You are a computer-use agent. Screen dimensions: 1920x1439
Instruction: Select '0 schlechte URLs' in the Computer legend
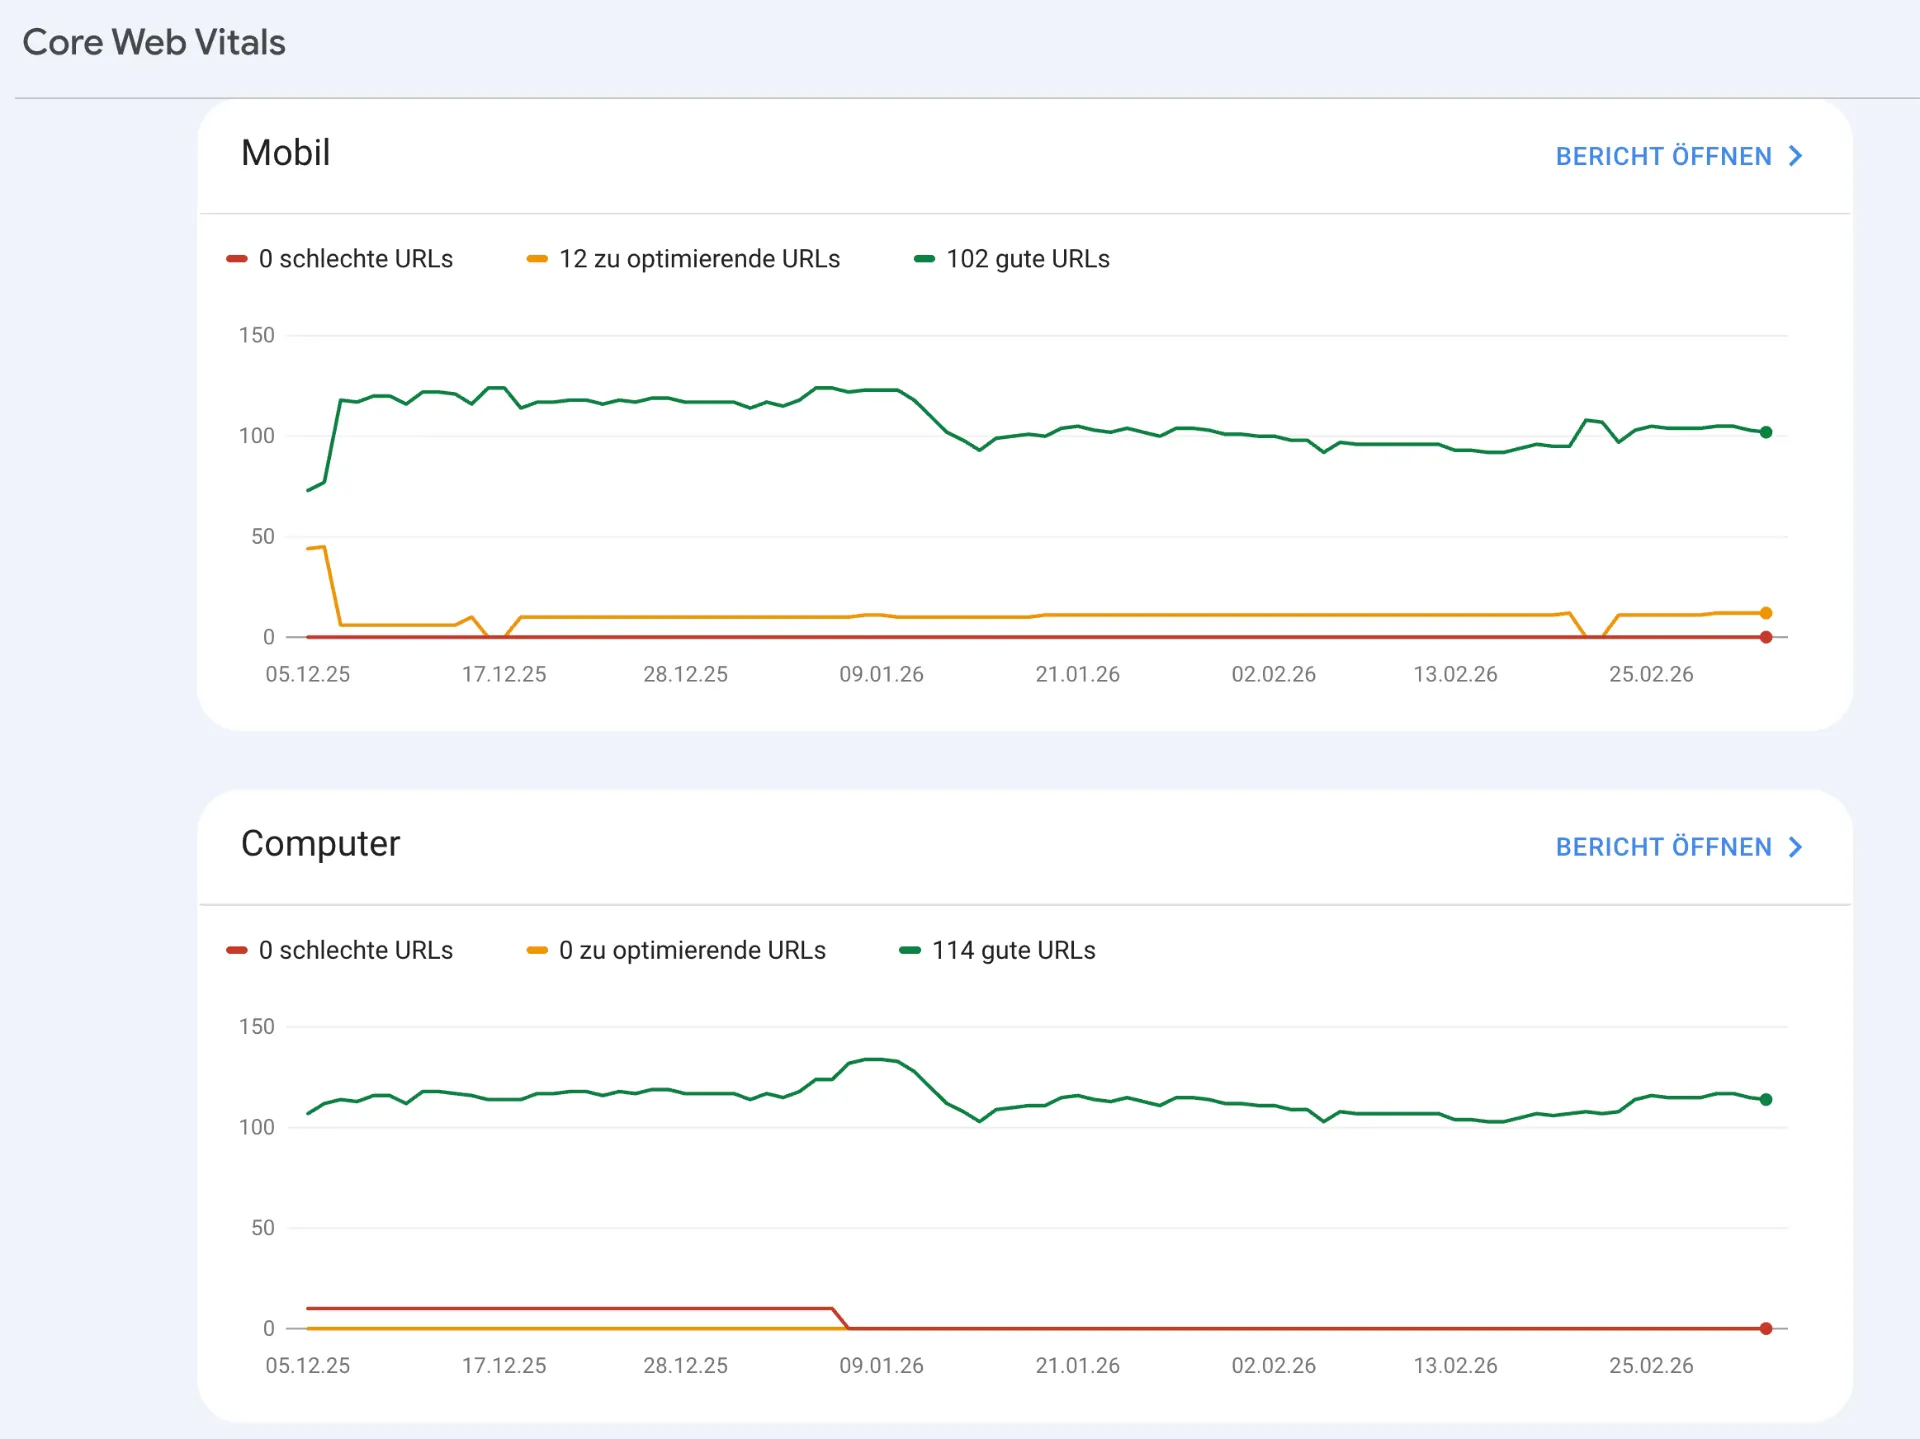[x=356, y=950]
